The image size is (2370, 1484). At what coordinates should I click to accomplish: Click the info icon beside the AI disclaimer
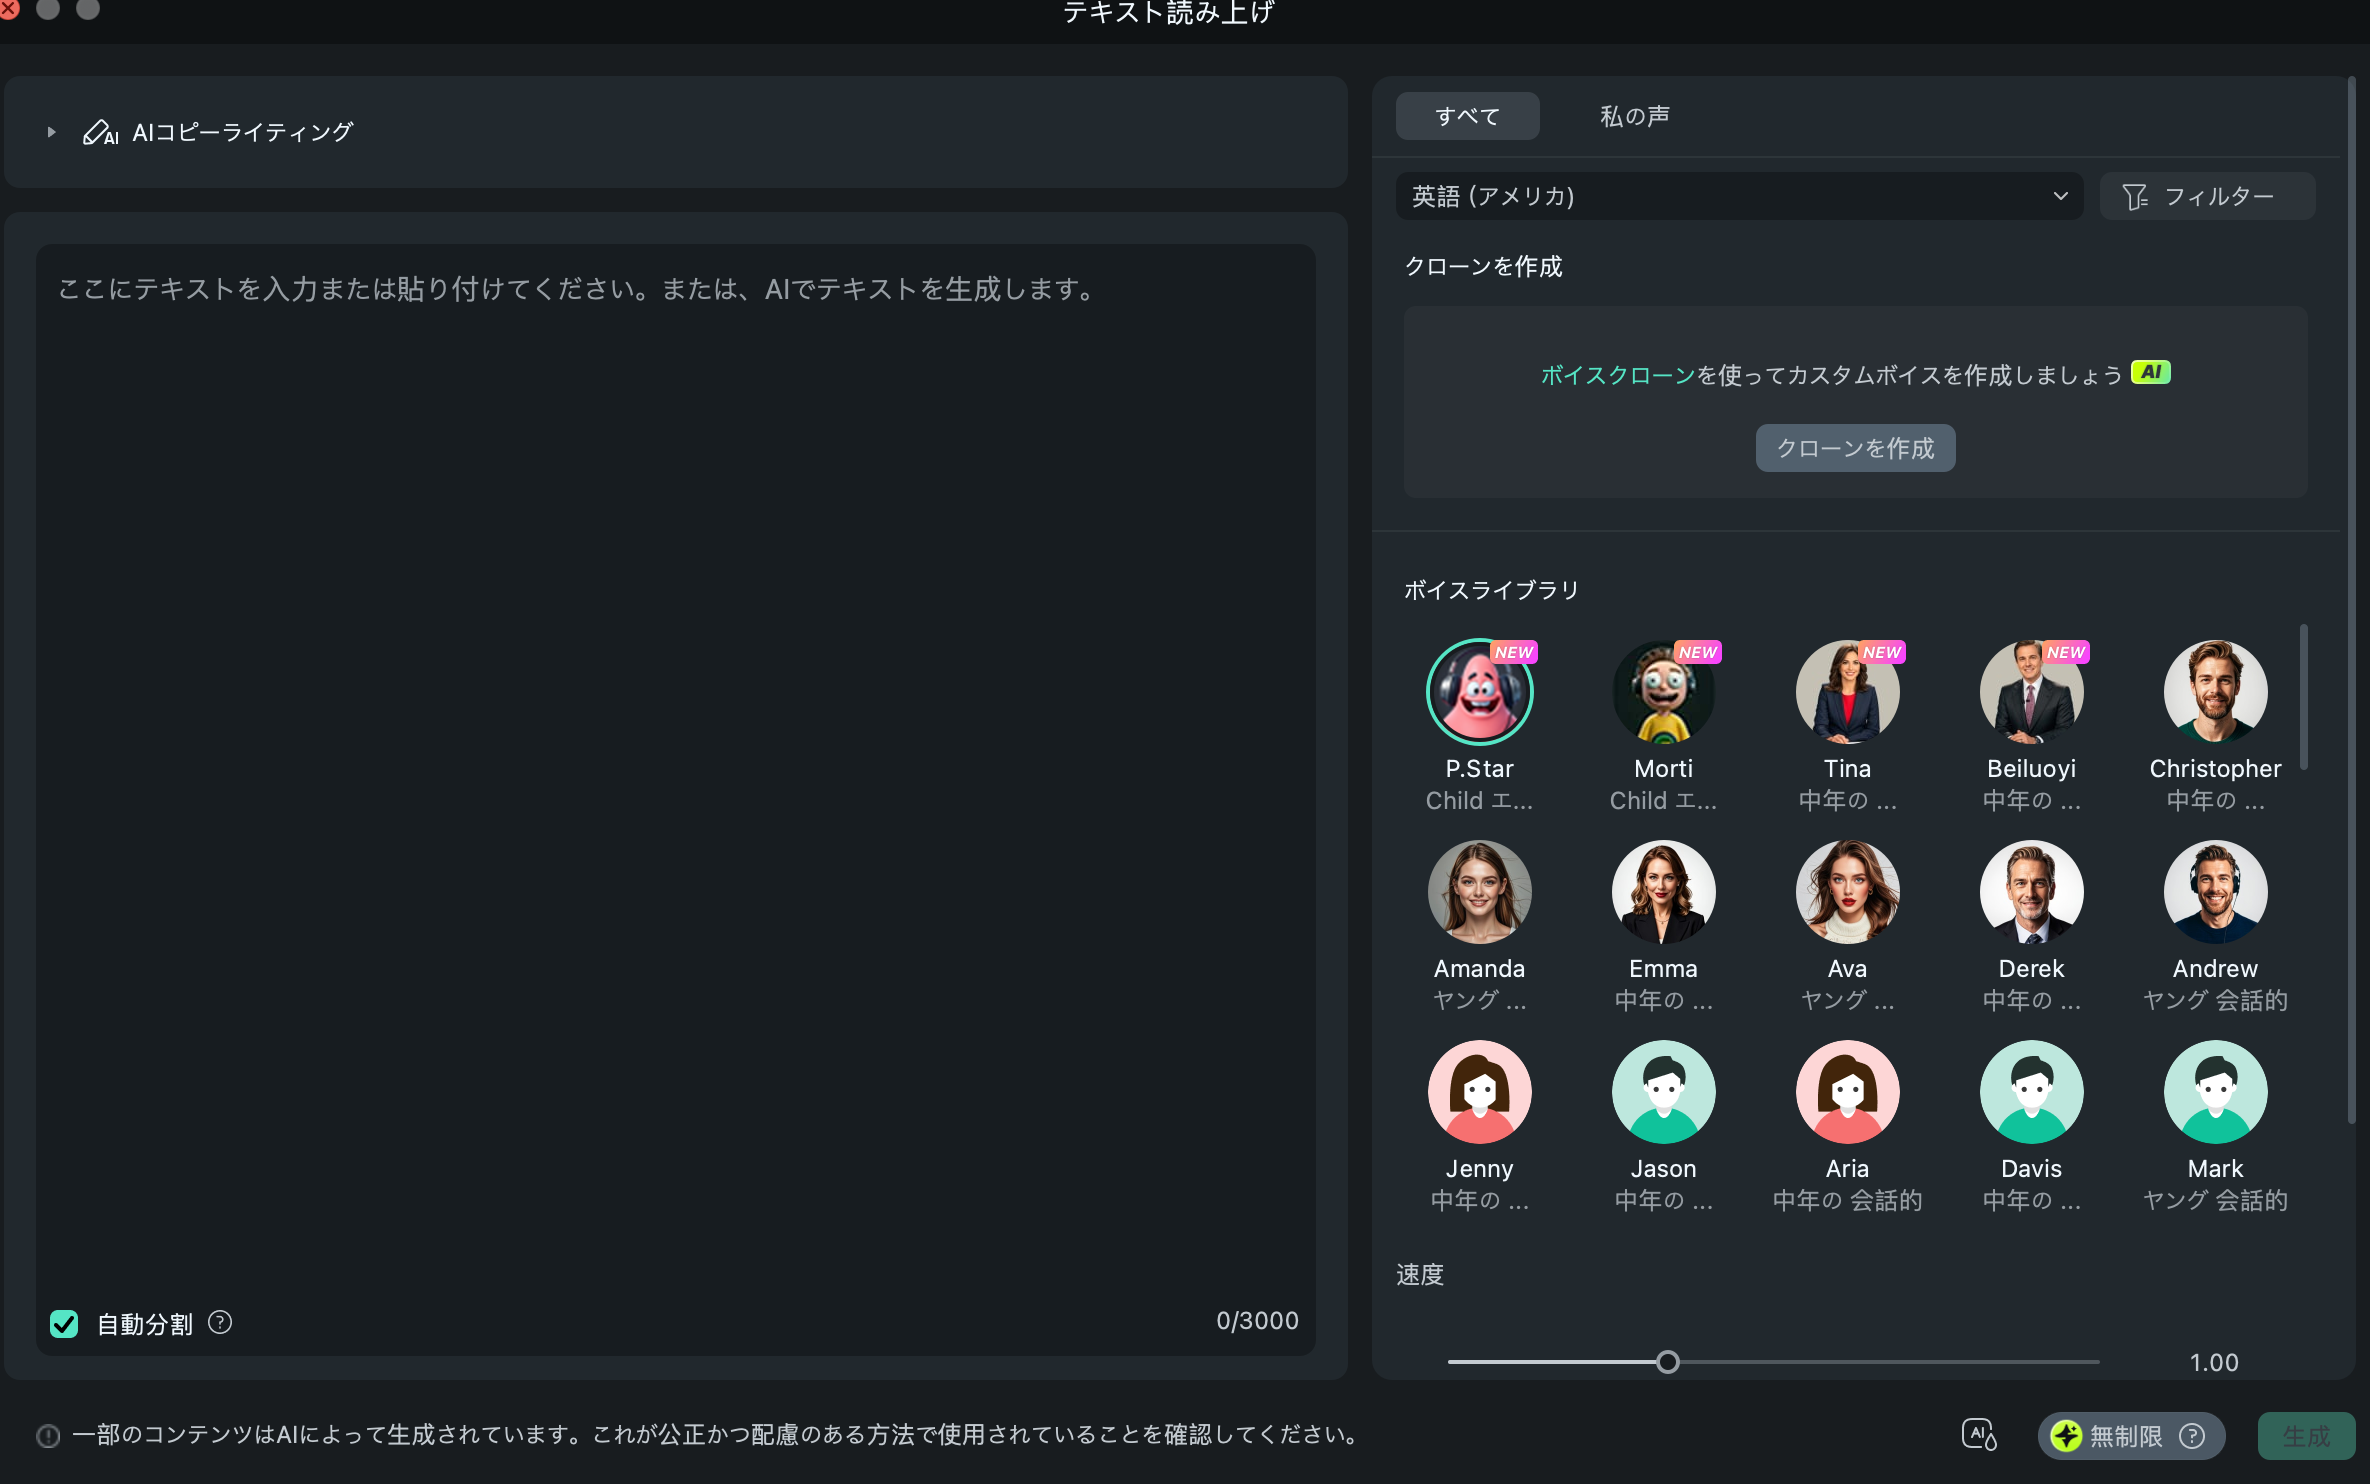[49, 1434]
